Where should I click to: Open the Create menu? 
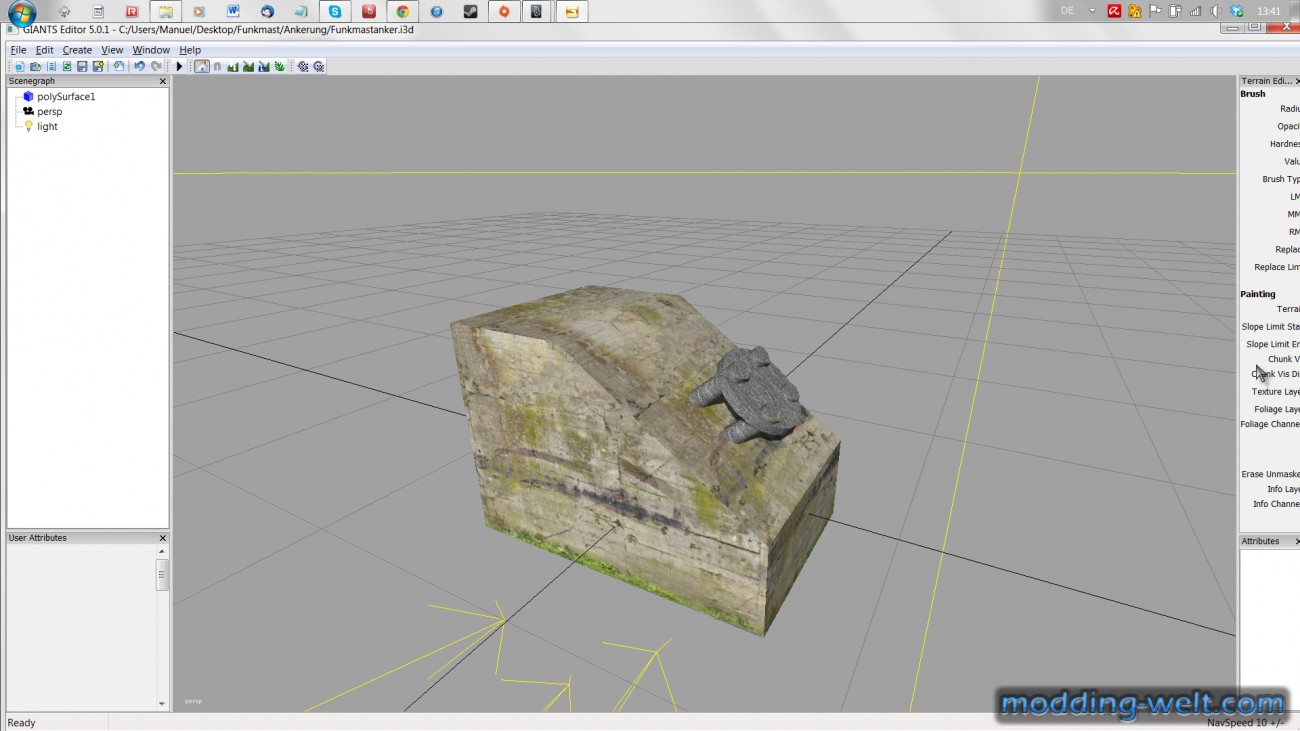(77, 50)
